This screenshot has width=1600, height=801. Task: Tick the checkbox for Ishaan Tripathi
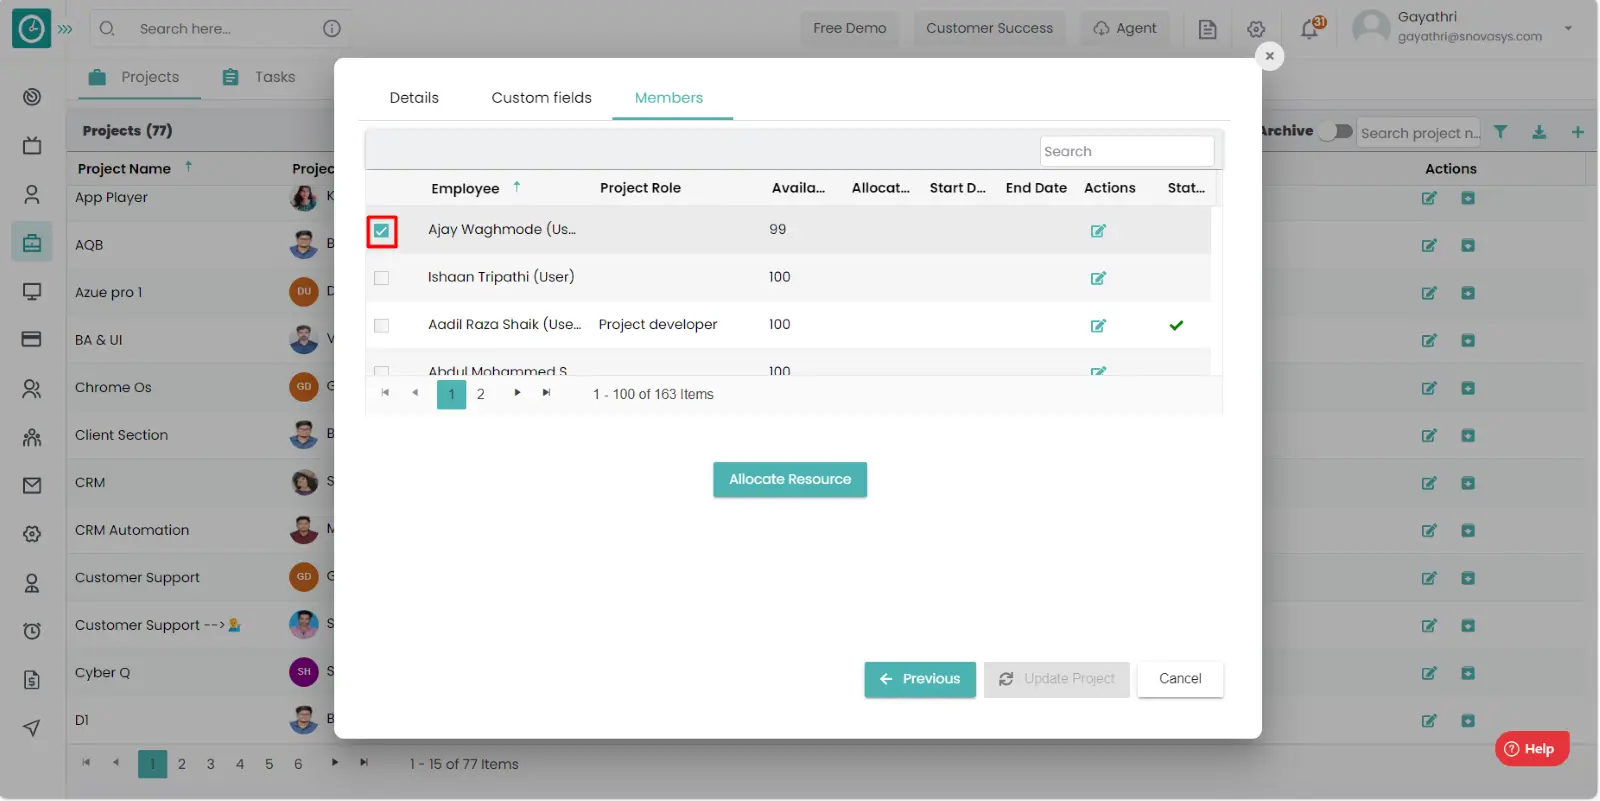point(381,278)
